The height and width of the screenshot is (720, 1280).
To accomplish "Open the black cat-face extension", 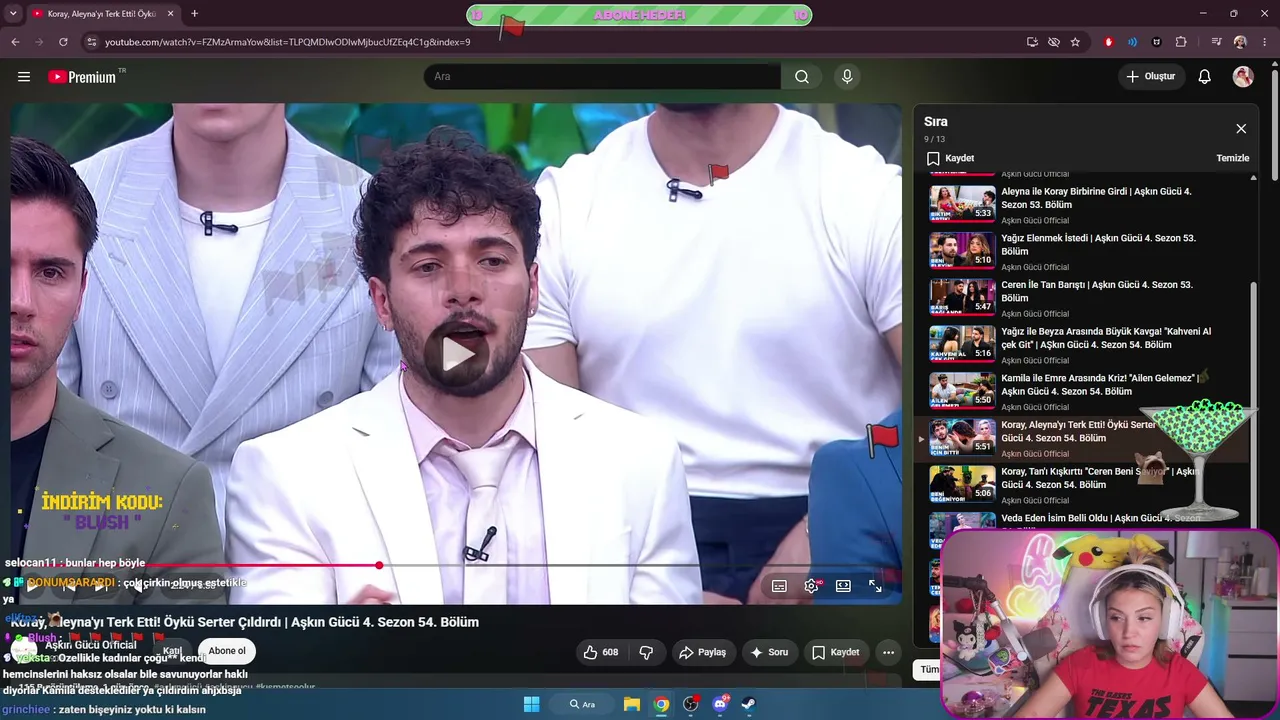I will 1157,42.
